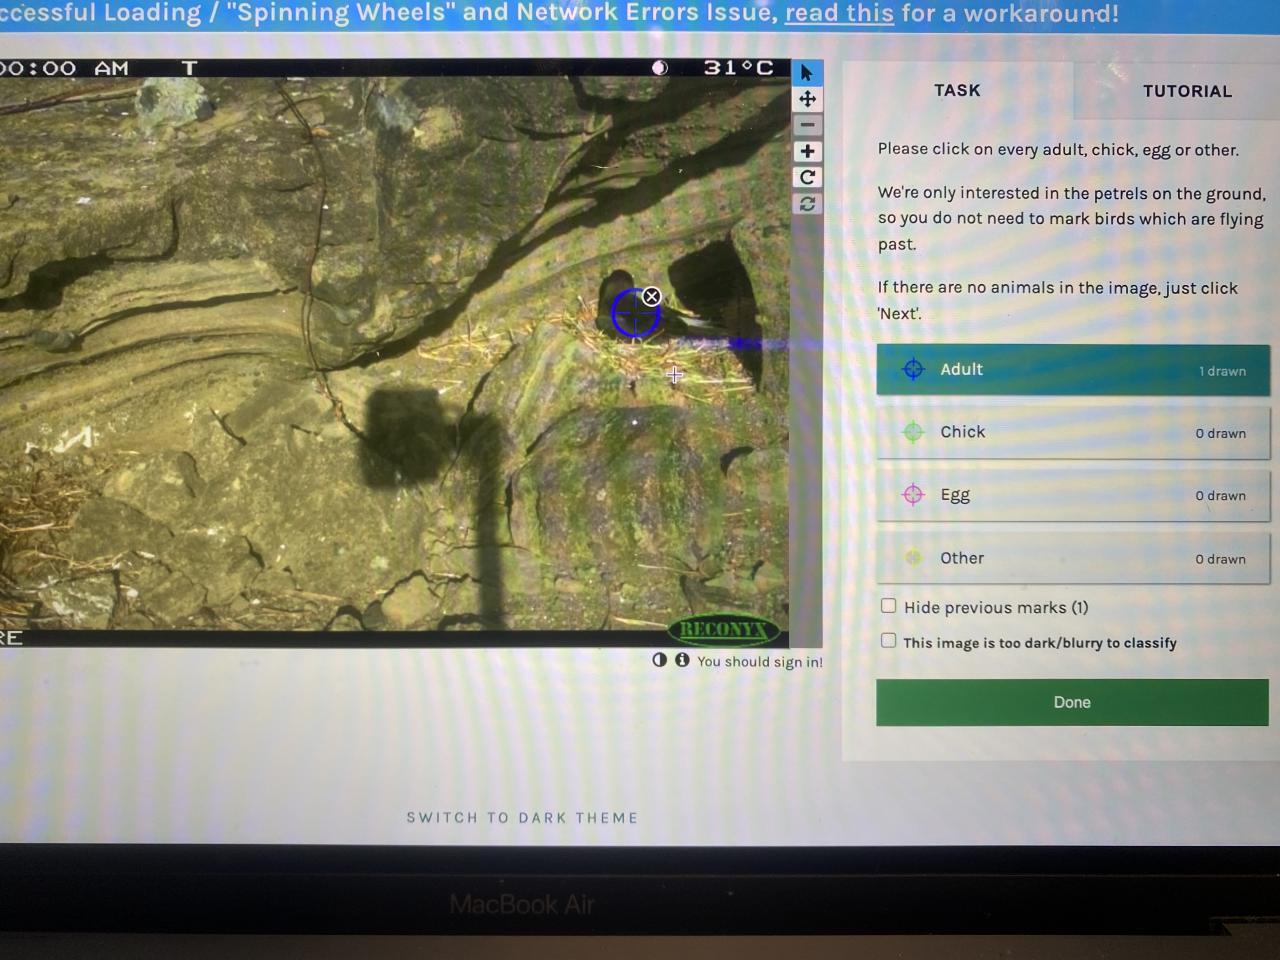Submit classification with Done button
1280x960 pixels.
coord(1072,702)
